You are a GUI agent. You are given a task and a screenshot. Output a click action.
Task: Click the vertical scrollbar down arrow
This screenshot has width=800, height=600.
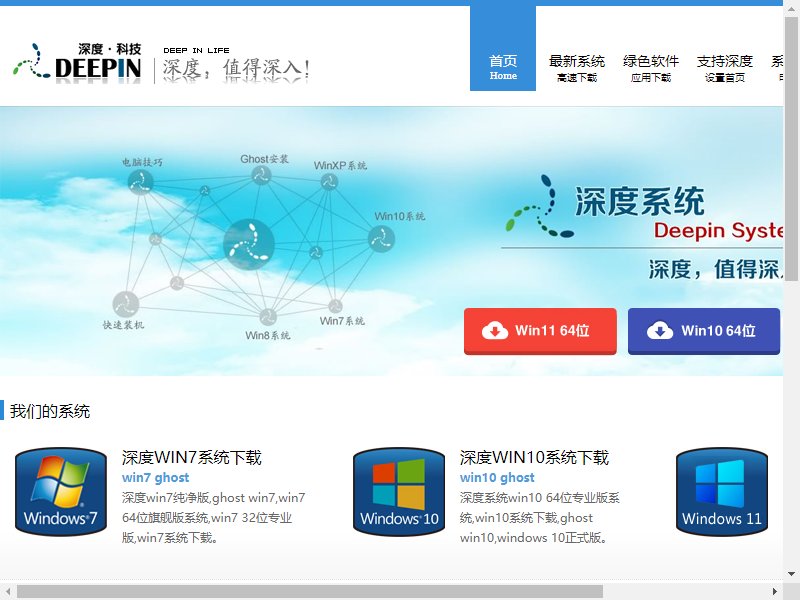792,573
